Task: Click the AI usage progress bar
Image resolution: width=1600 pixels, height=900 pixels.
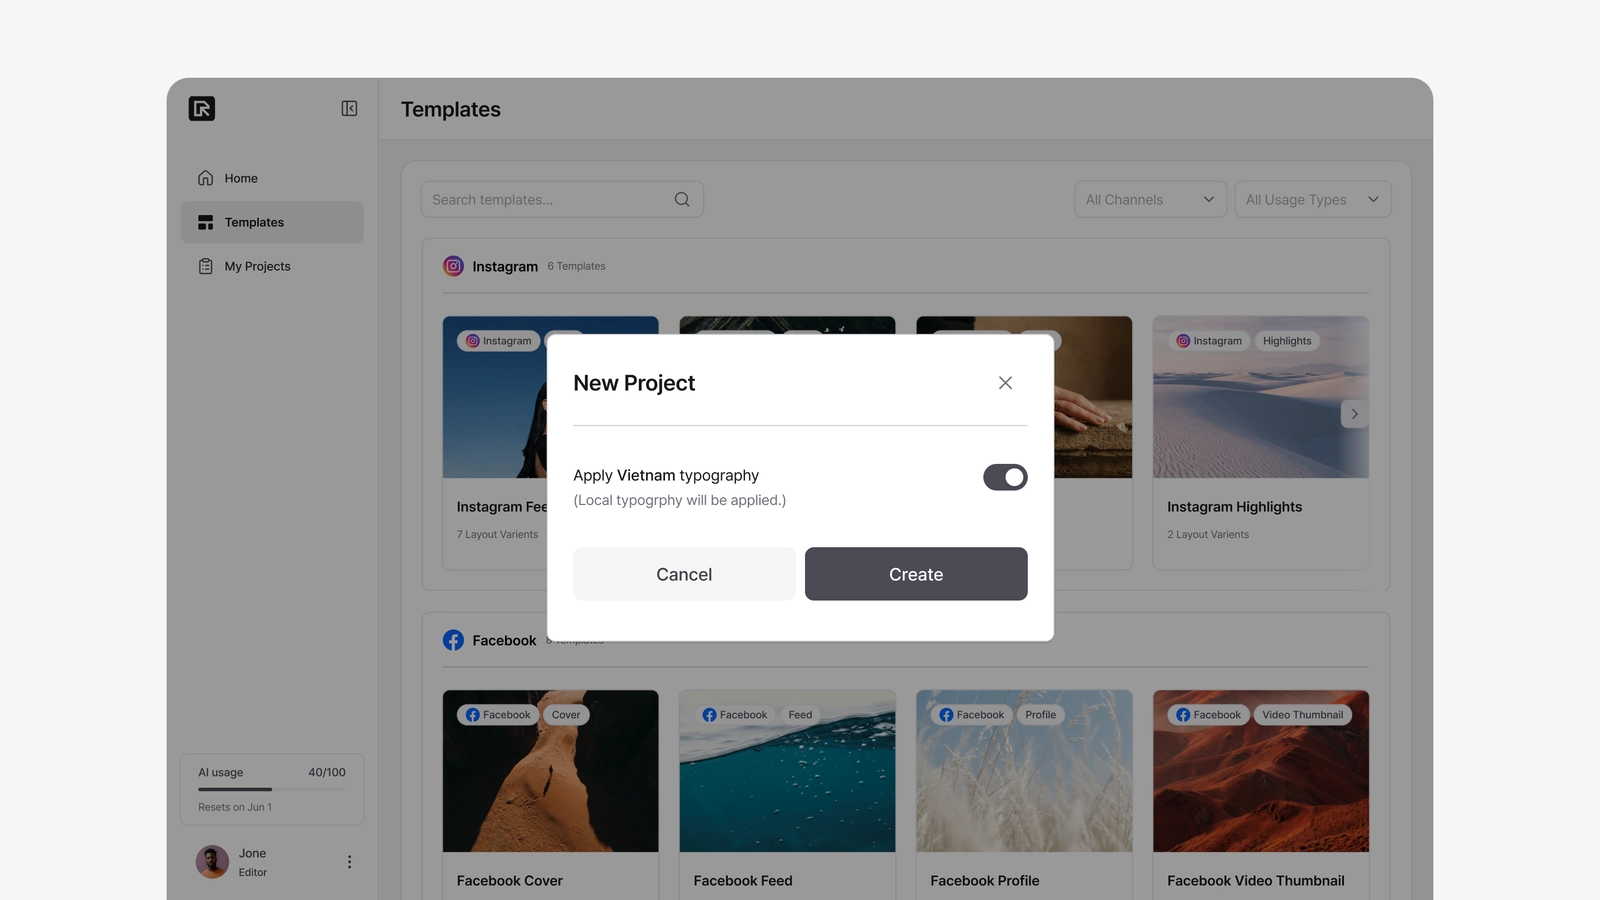Action: coord(272,790)
